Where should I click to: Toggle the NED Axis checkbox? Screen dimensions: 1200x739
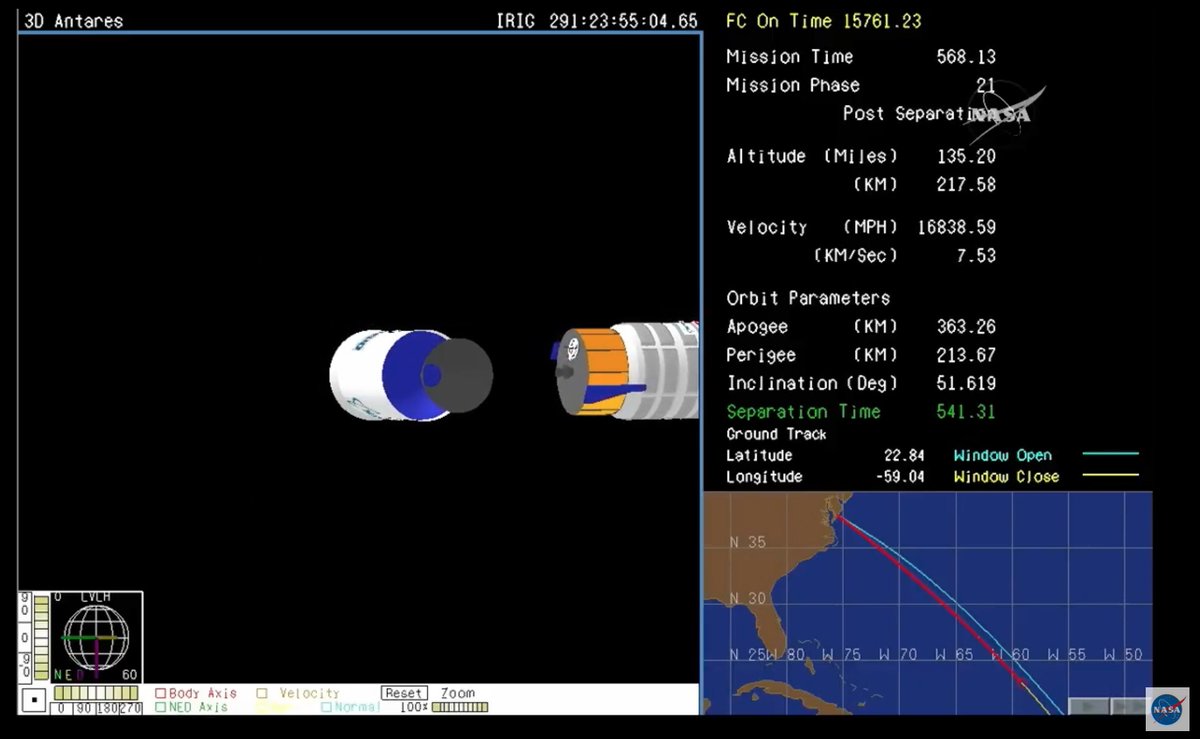160,707
